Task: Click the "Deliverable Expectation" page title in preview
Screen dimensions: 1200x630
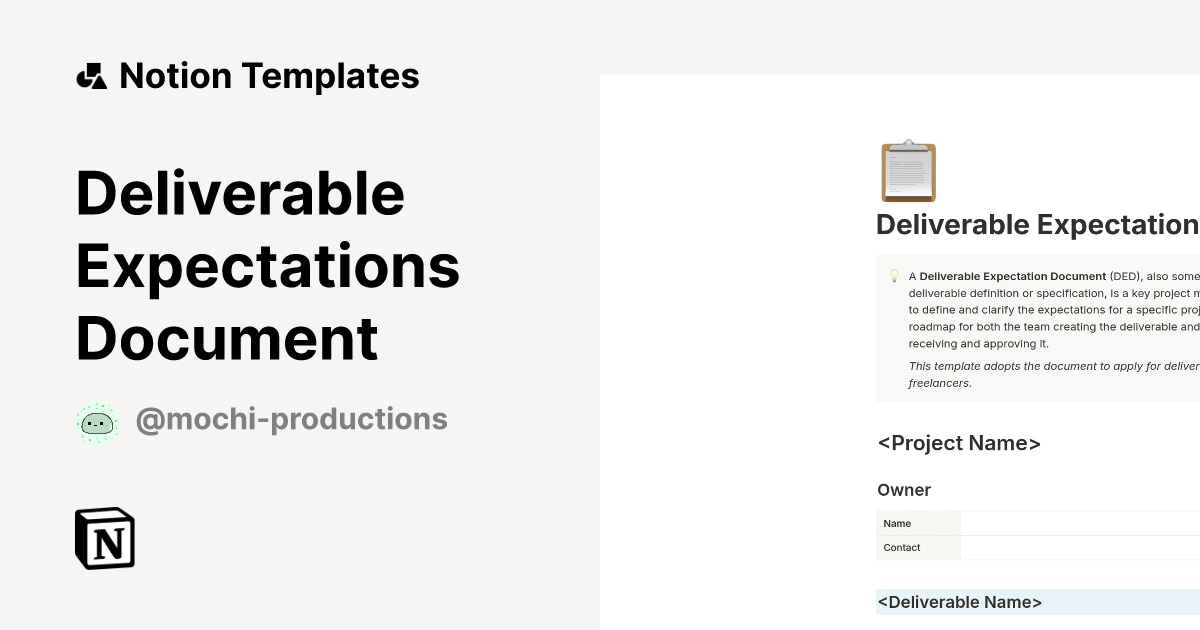Action: (1037, 225)
